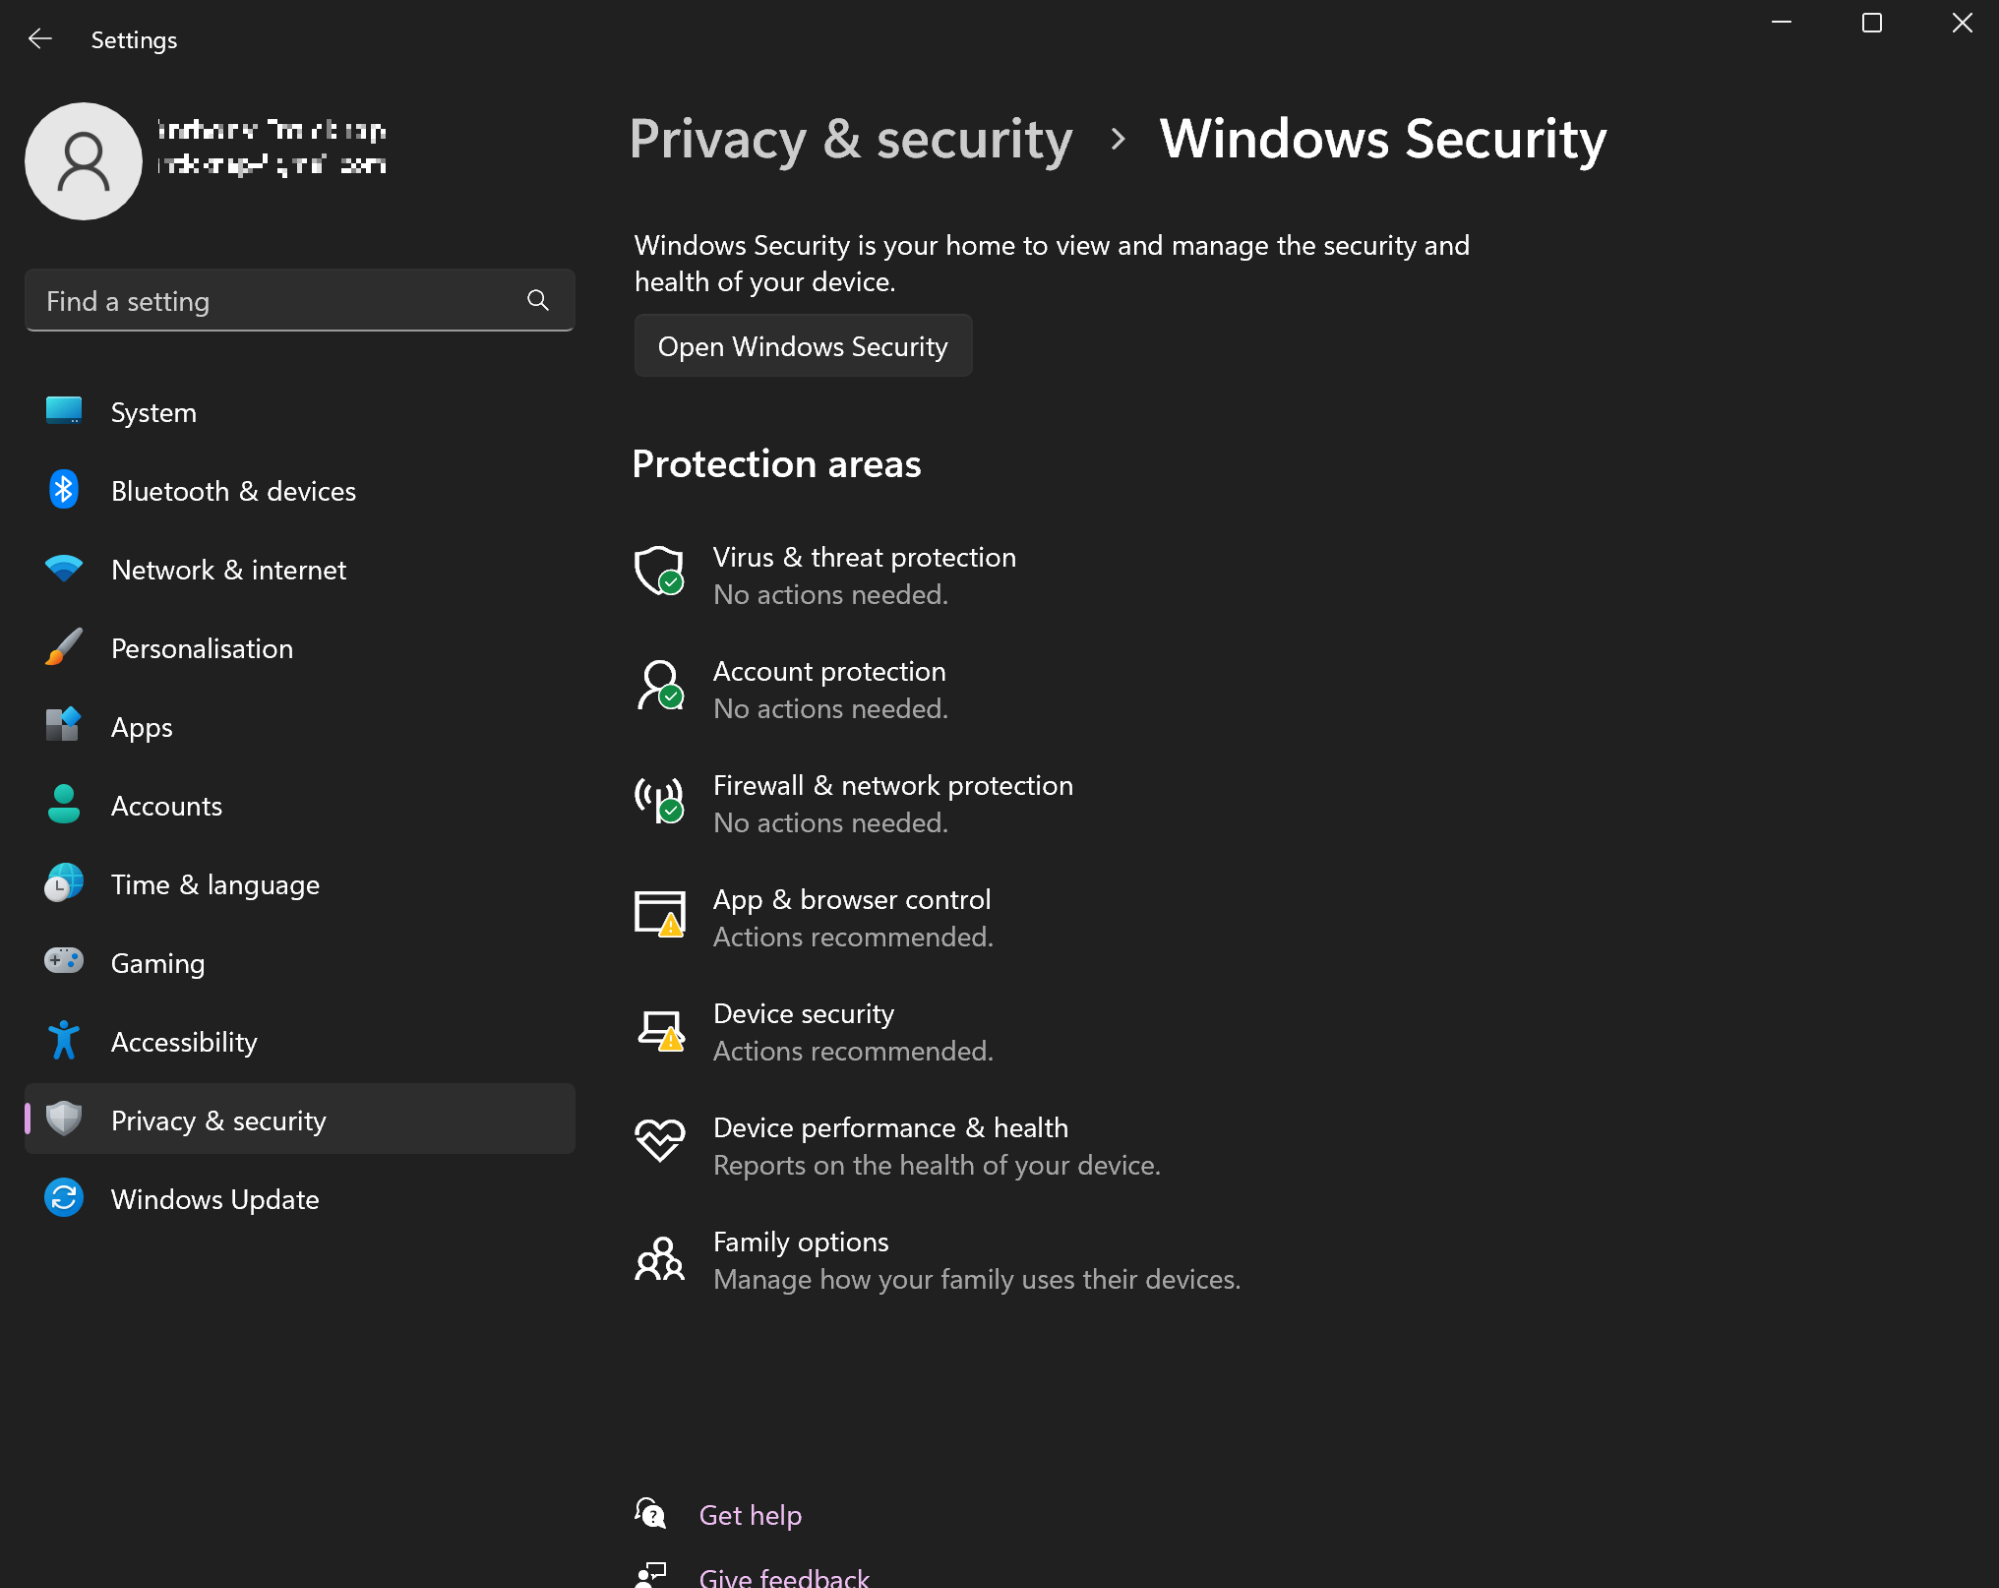This screenshot has height=1588, width=1999.
Task: Open the Get help link
Action: (750, 1515)
